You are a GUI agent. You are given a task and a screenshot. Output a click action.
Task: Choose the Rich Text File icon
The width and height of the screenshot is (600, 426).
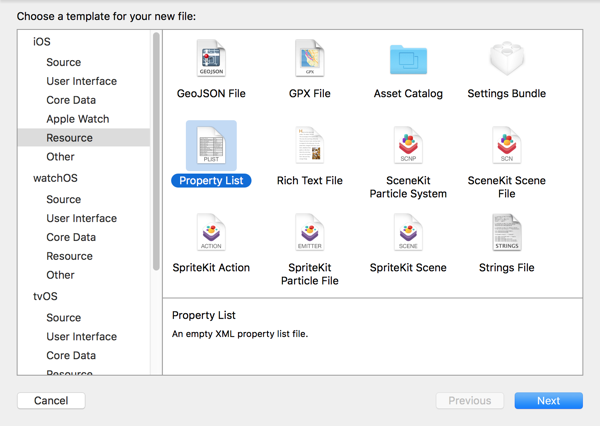(309, 147)
